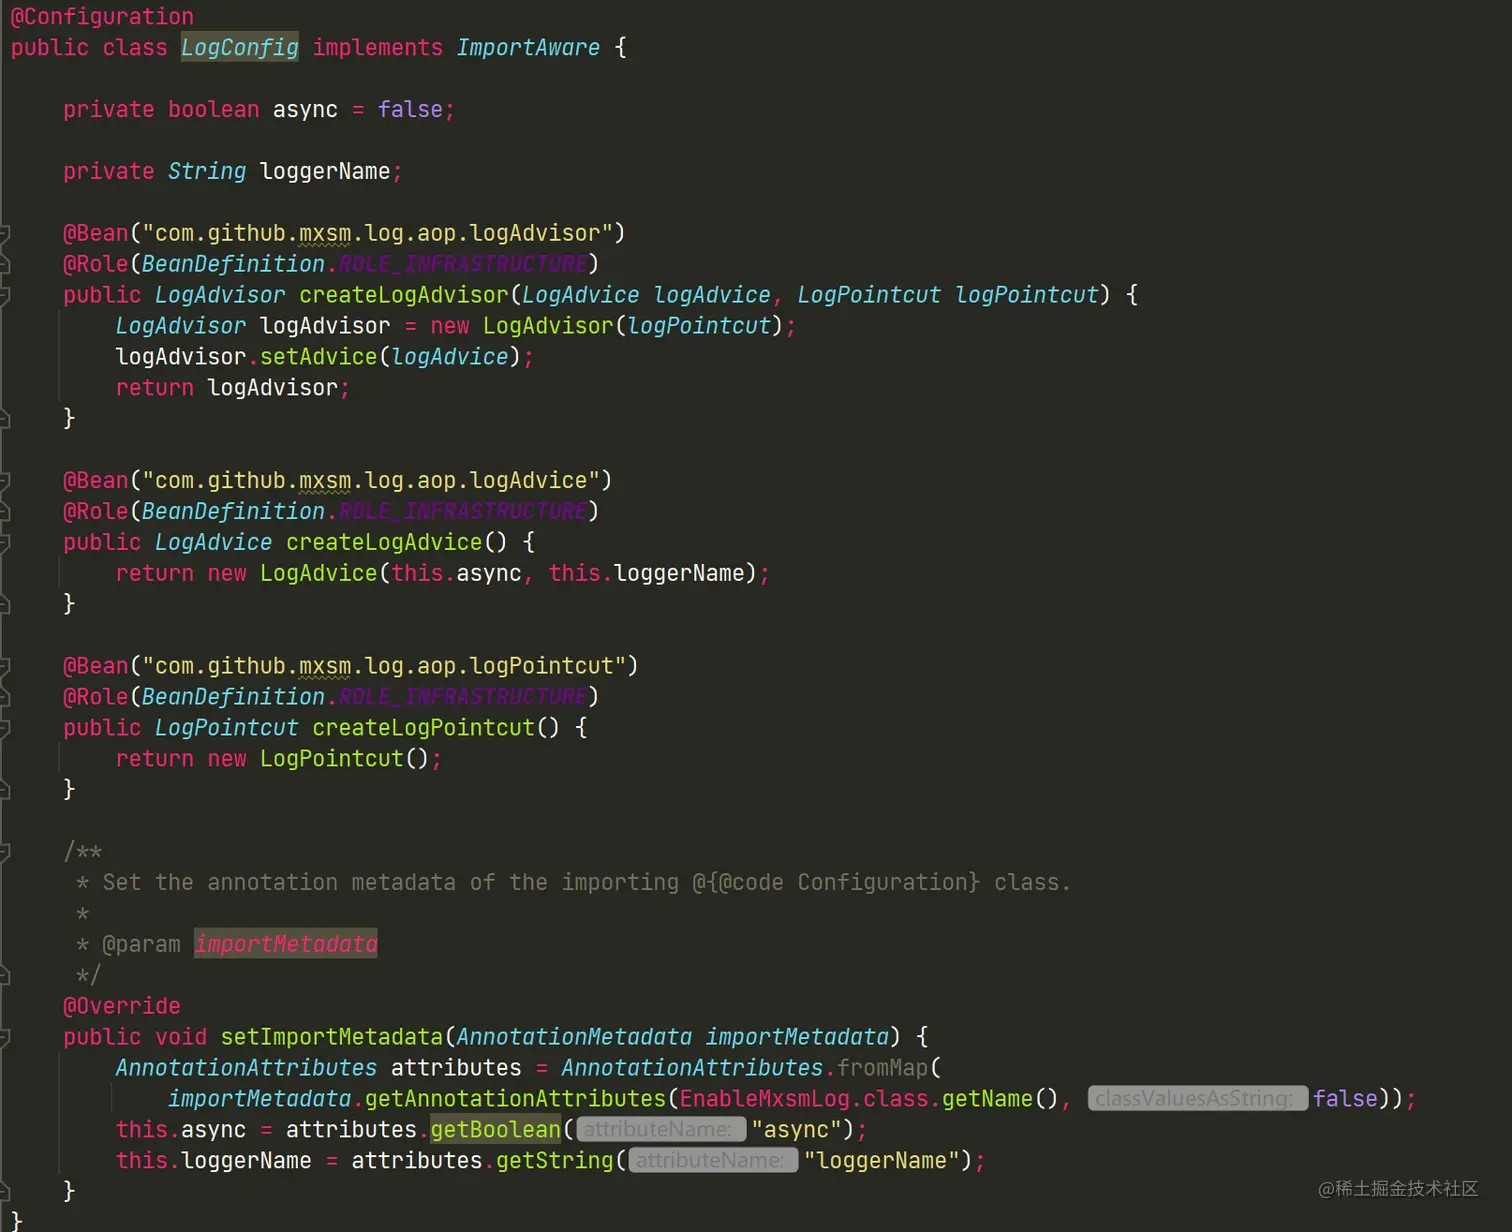Click the createLogPointcut method name
1512x1232 pixels.
coord(424,729)
